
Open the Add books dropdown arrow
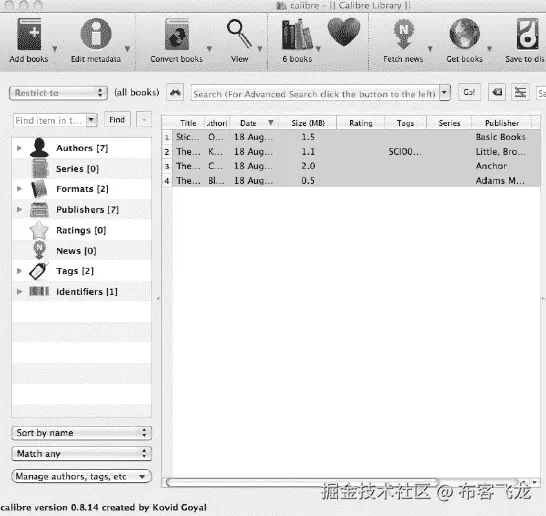pos(55,49)
